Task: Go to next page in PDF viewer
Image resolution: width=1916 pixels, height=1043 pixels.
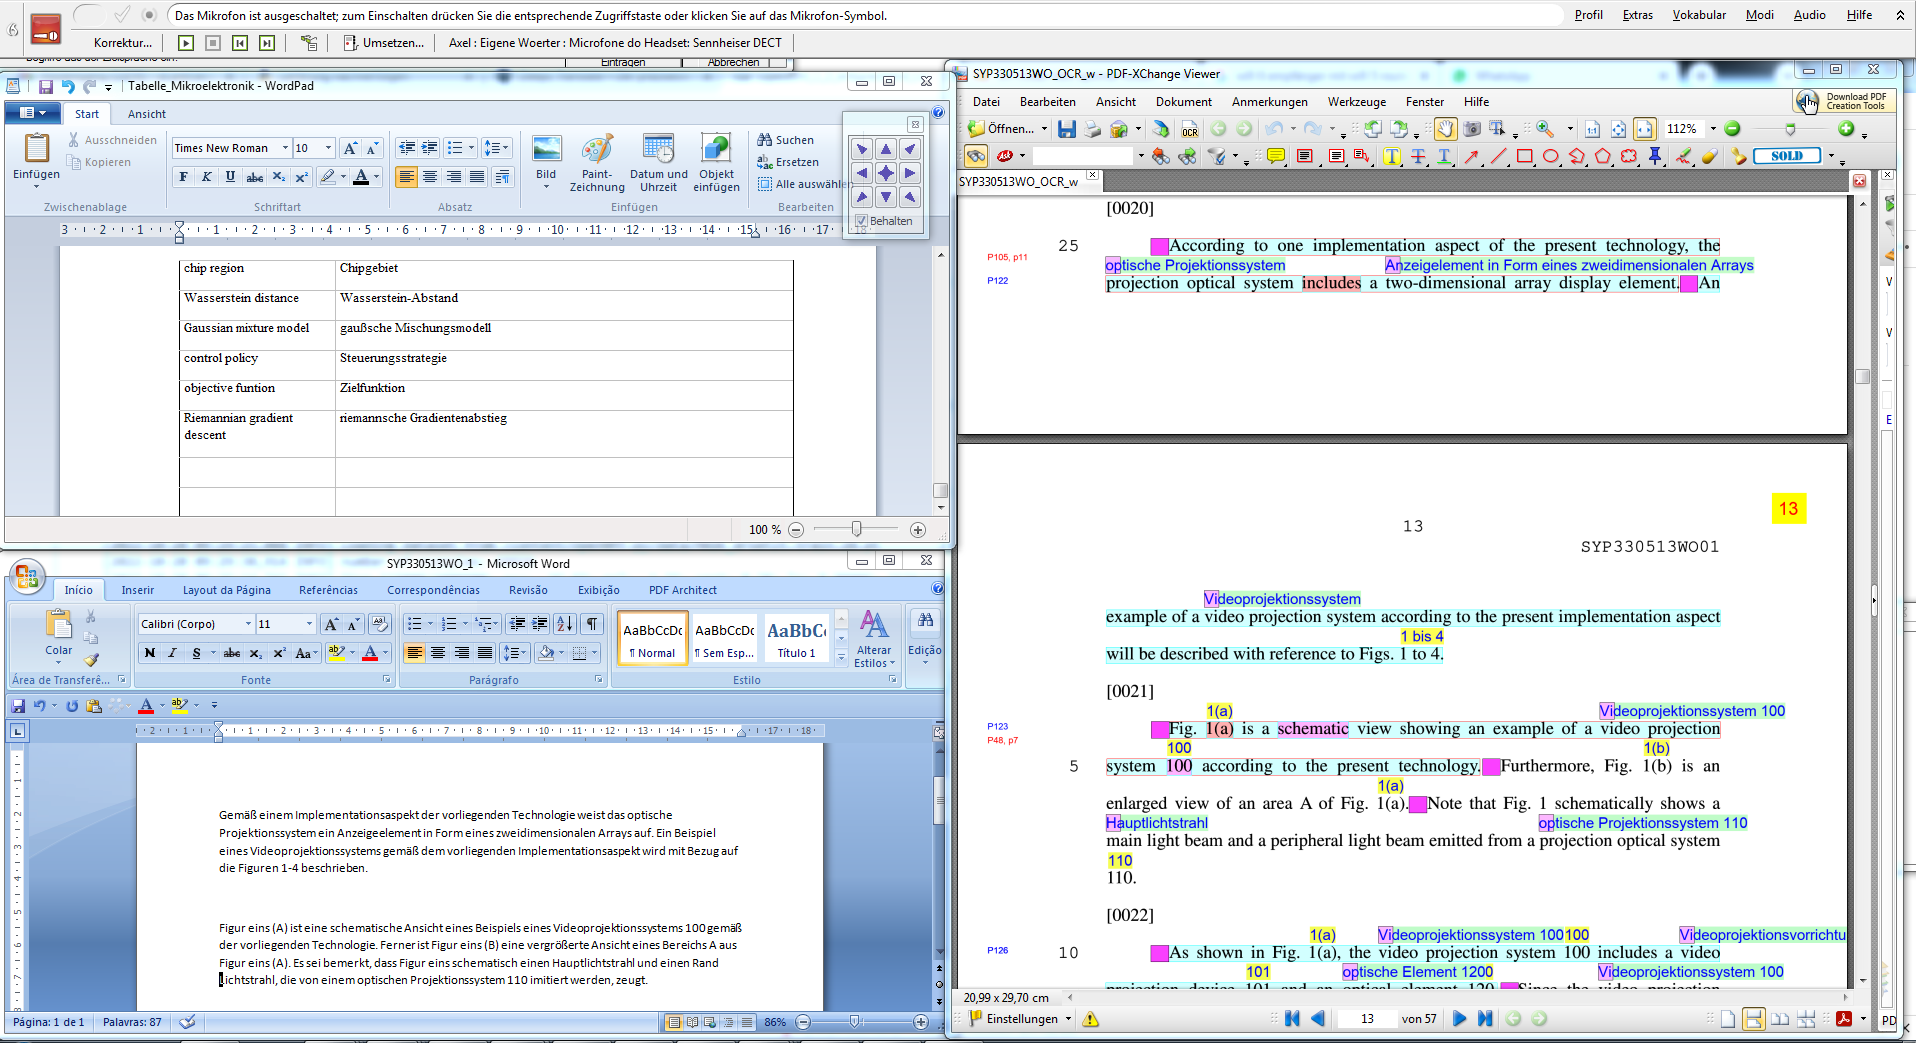Action: [x=1459, y=1019]
